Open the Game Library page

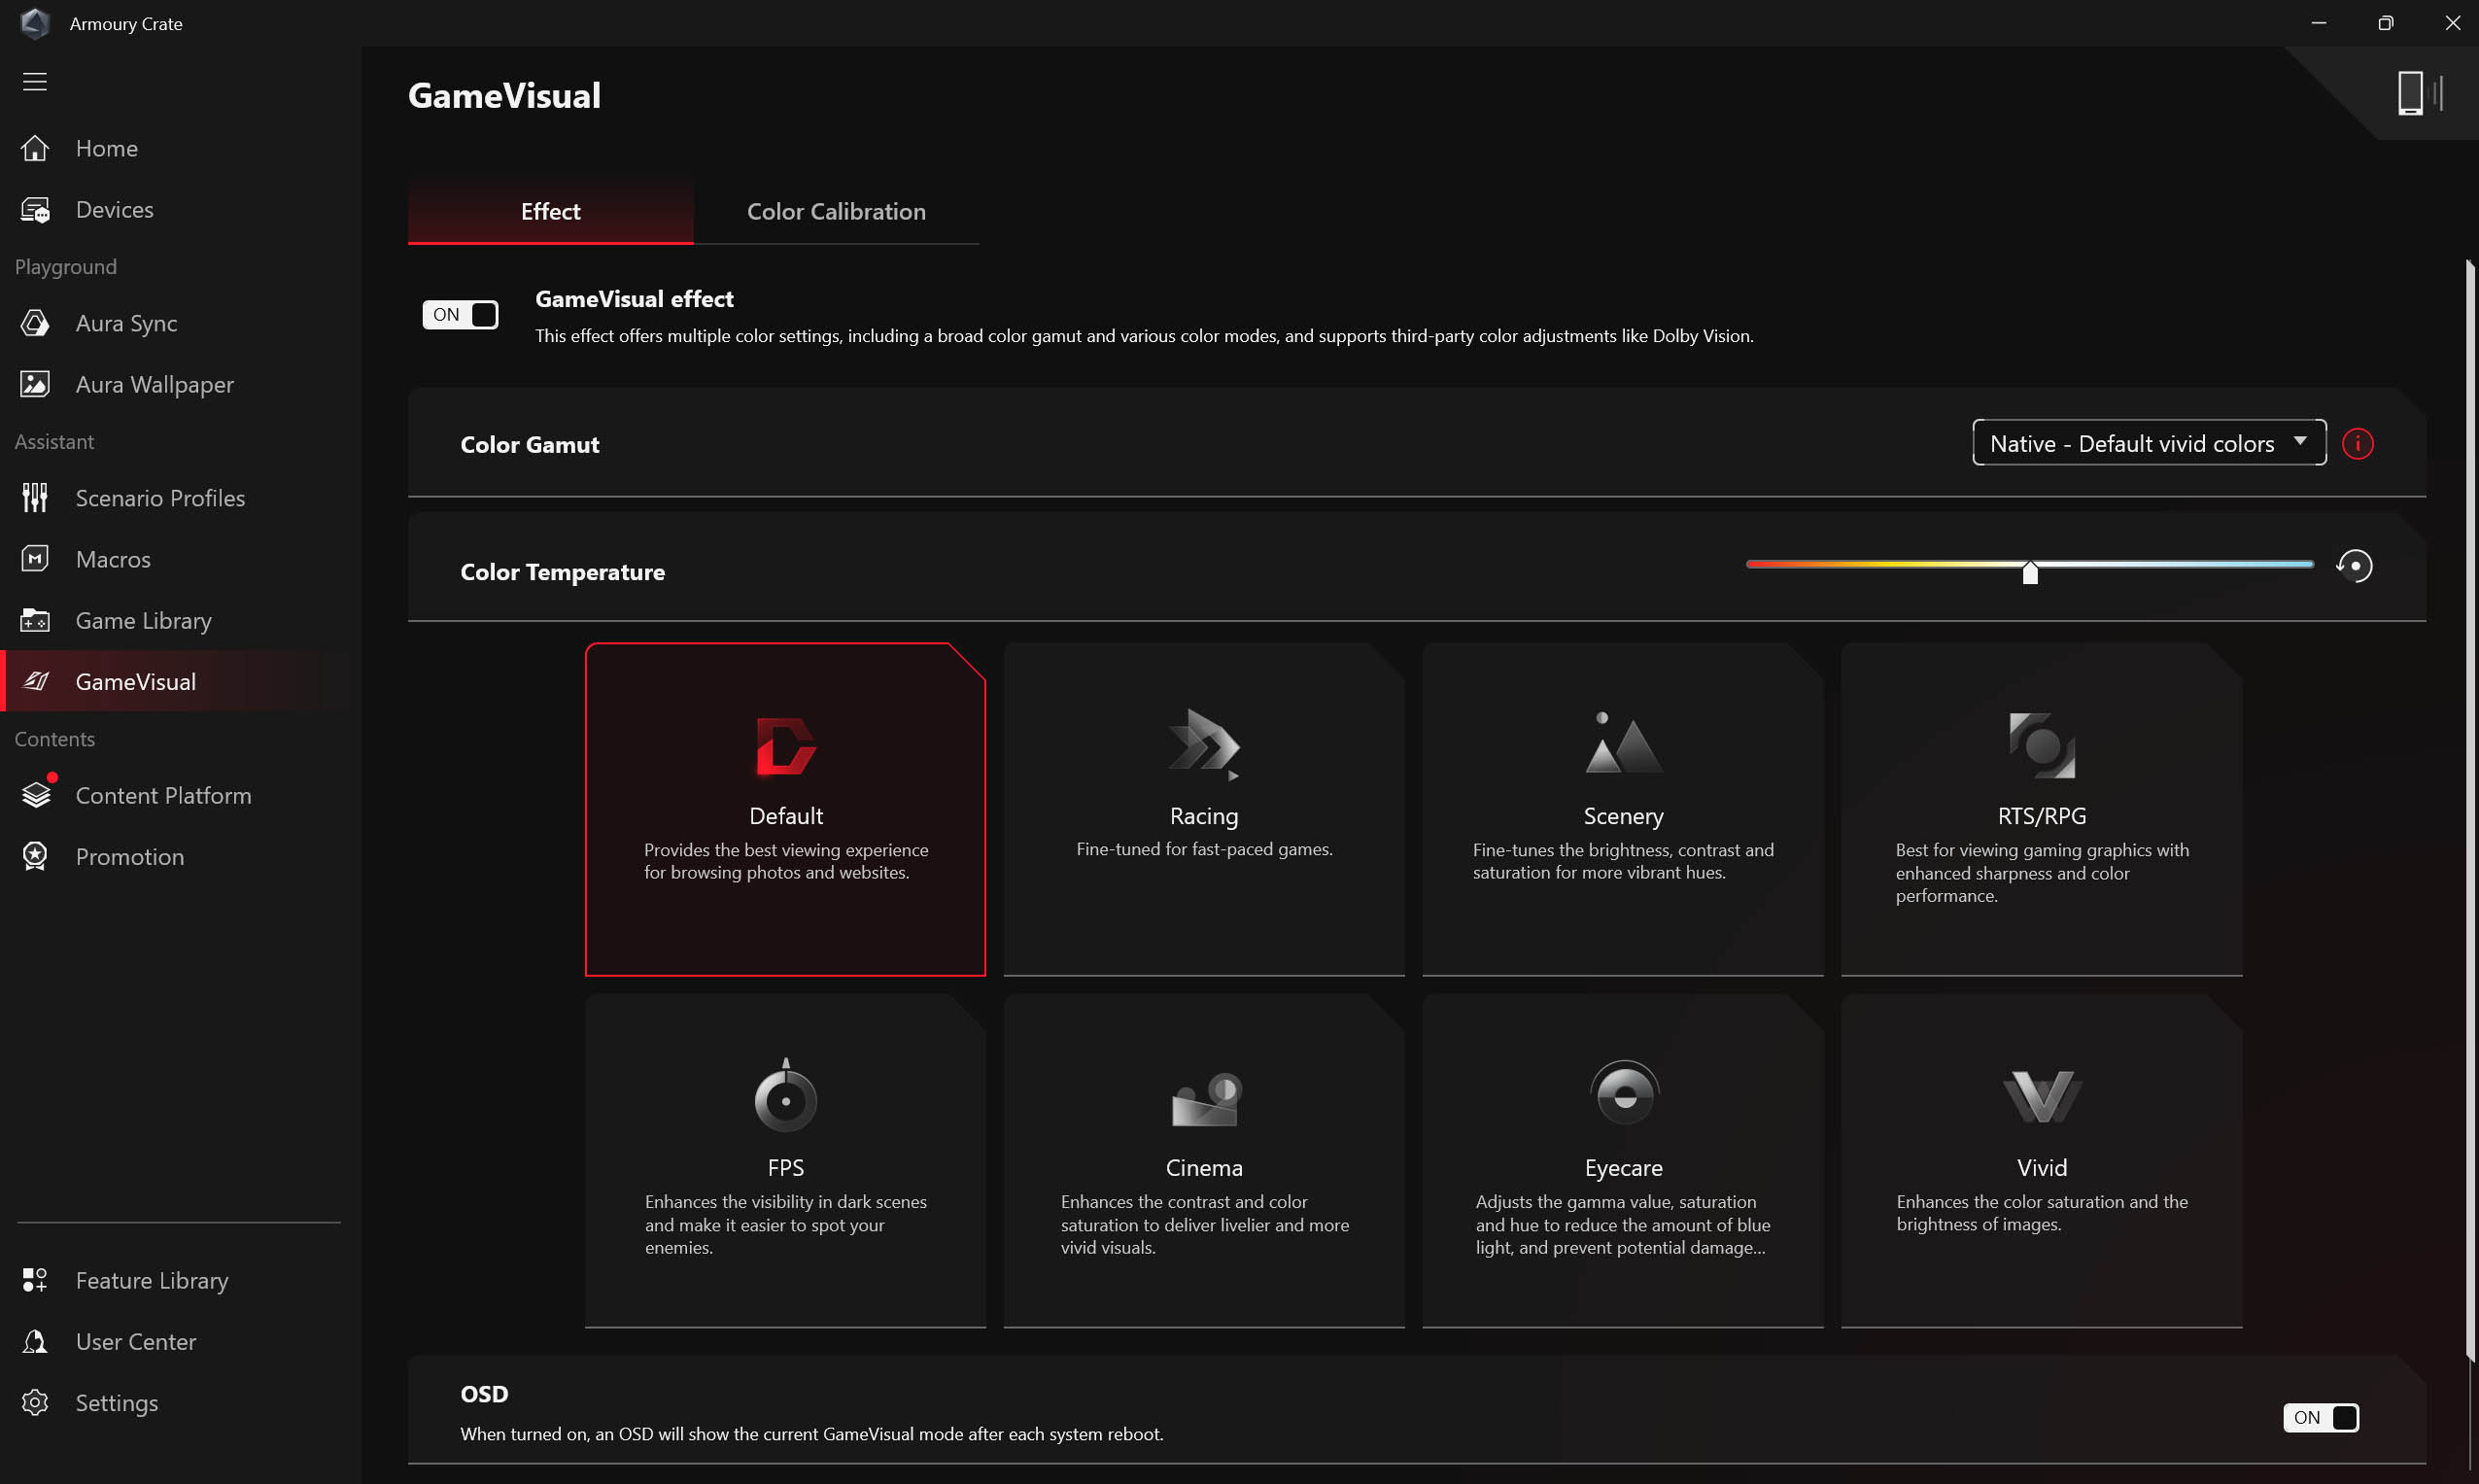[144, 621]
